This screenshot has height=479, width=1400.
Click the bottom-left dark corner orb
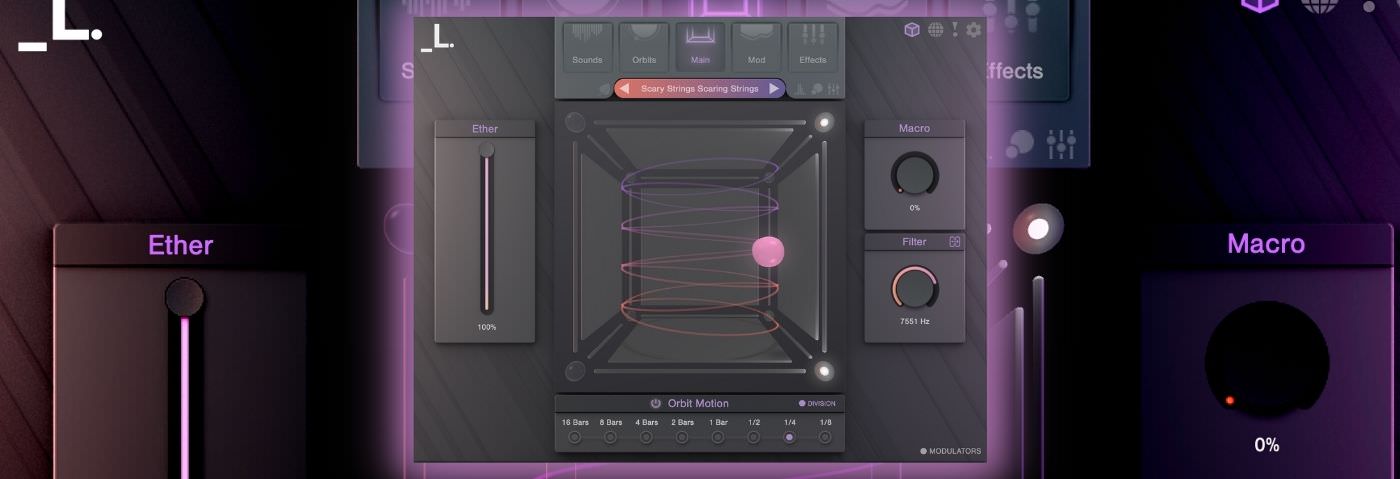pyautogui.click(x=575, y=371)
